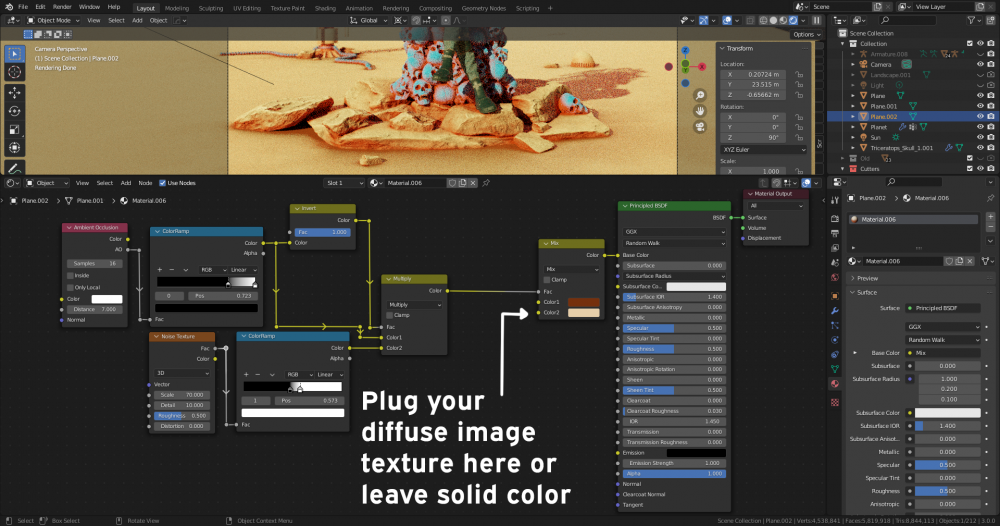The image size is (1000, 526).
Task: Toggle Clamp checkbox in Mix node
Action: coord(547,280)
